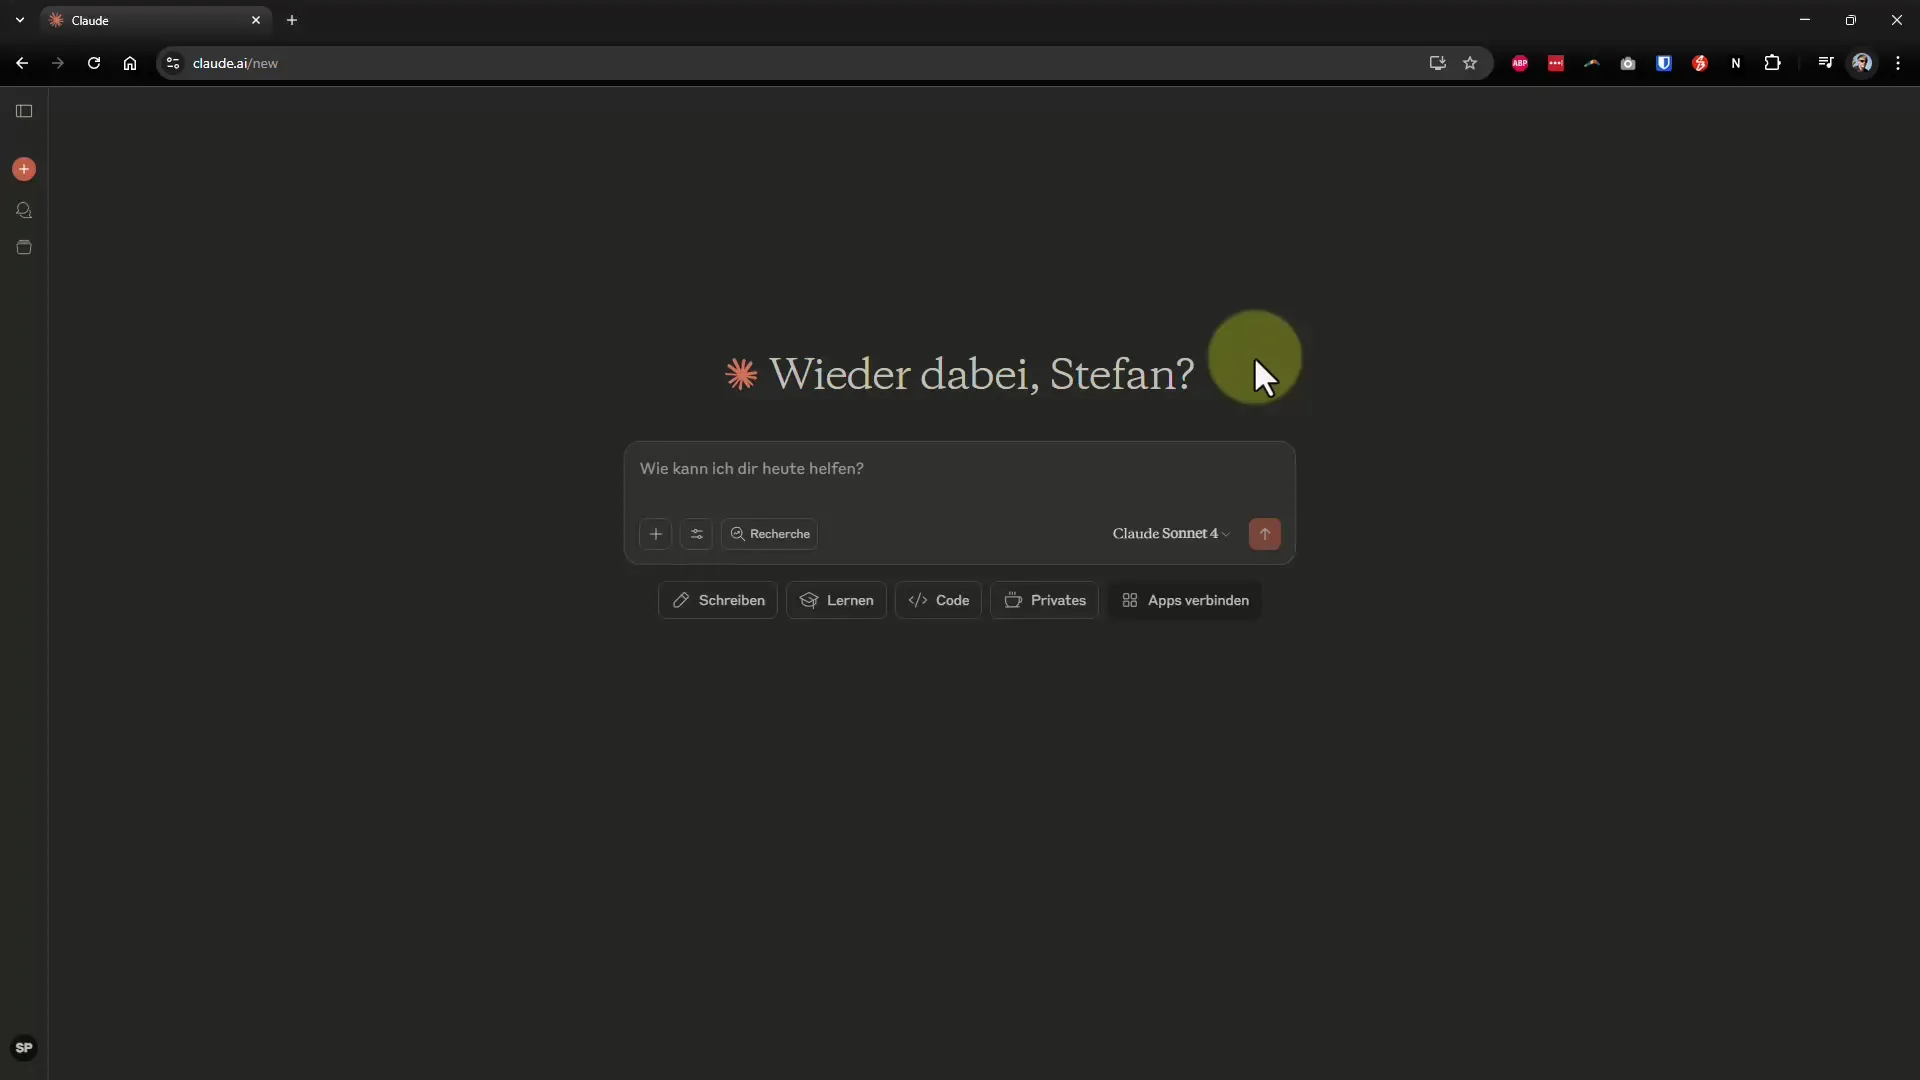The height and width of the screenshot is (1080, 1920).
Task: Send the message with the arrow button
Action: pos(1265,534)
